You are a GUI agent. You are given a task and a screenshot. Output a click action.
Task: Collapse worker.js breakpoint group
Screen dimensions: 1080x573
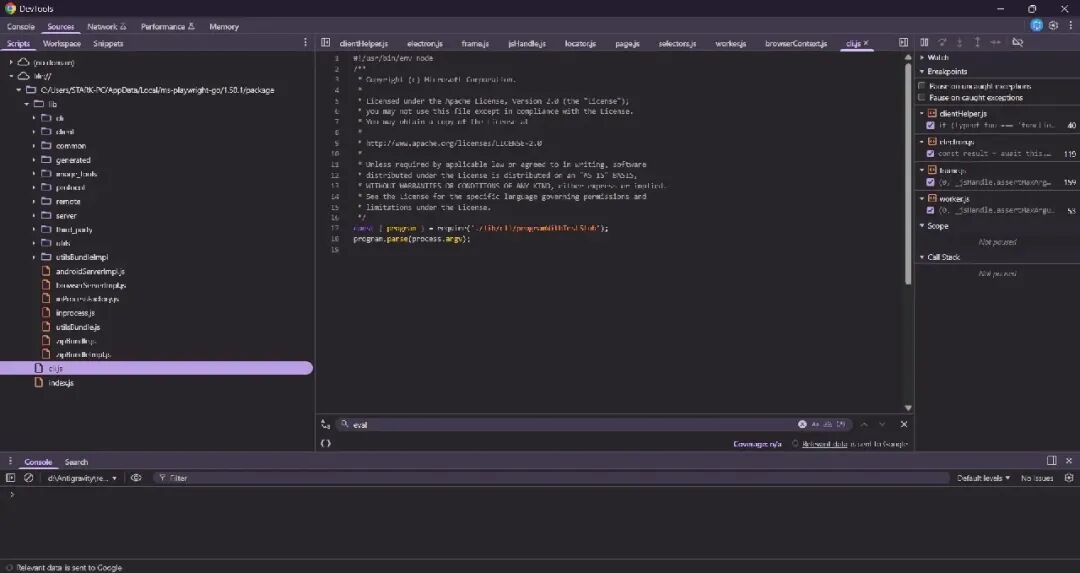[922, 198]
